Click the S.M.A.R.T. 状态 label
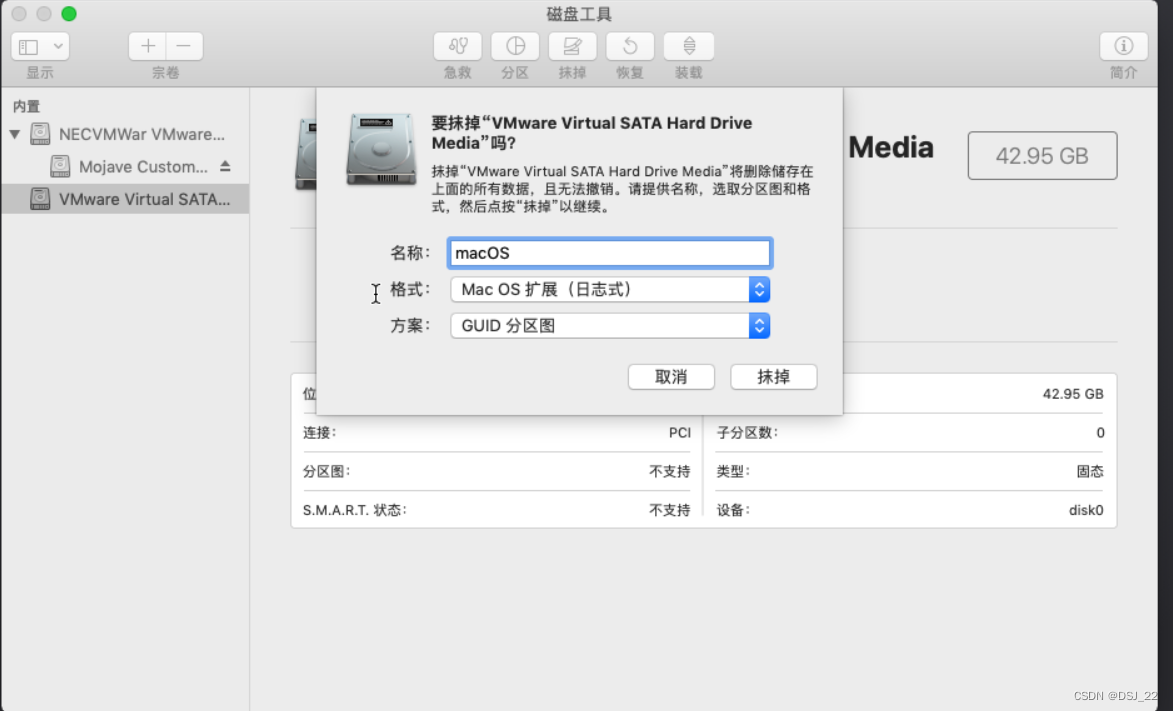 355,510
